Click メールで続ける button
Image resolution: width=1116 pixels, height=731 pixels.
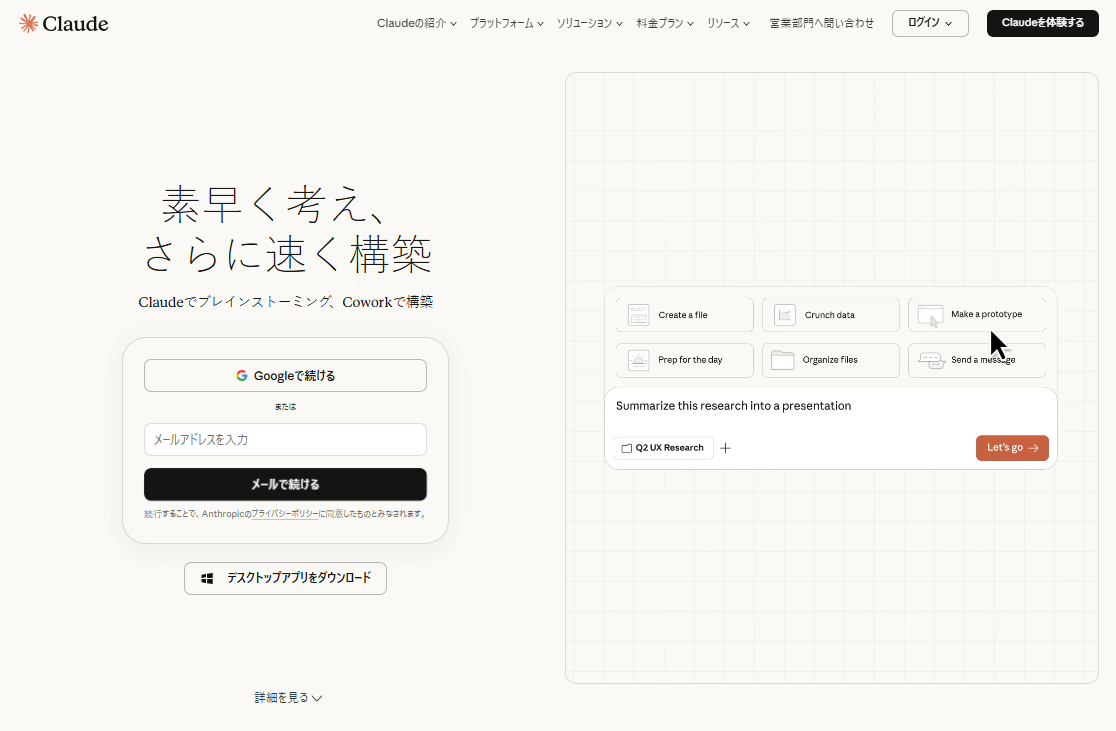(x=285, y=485)
